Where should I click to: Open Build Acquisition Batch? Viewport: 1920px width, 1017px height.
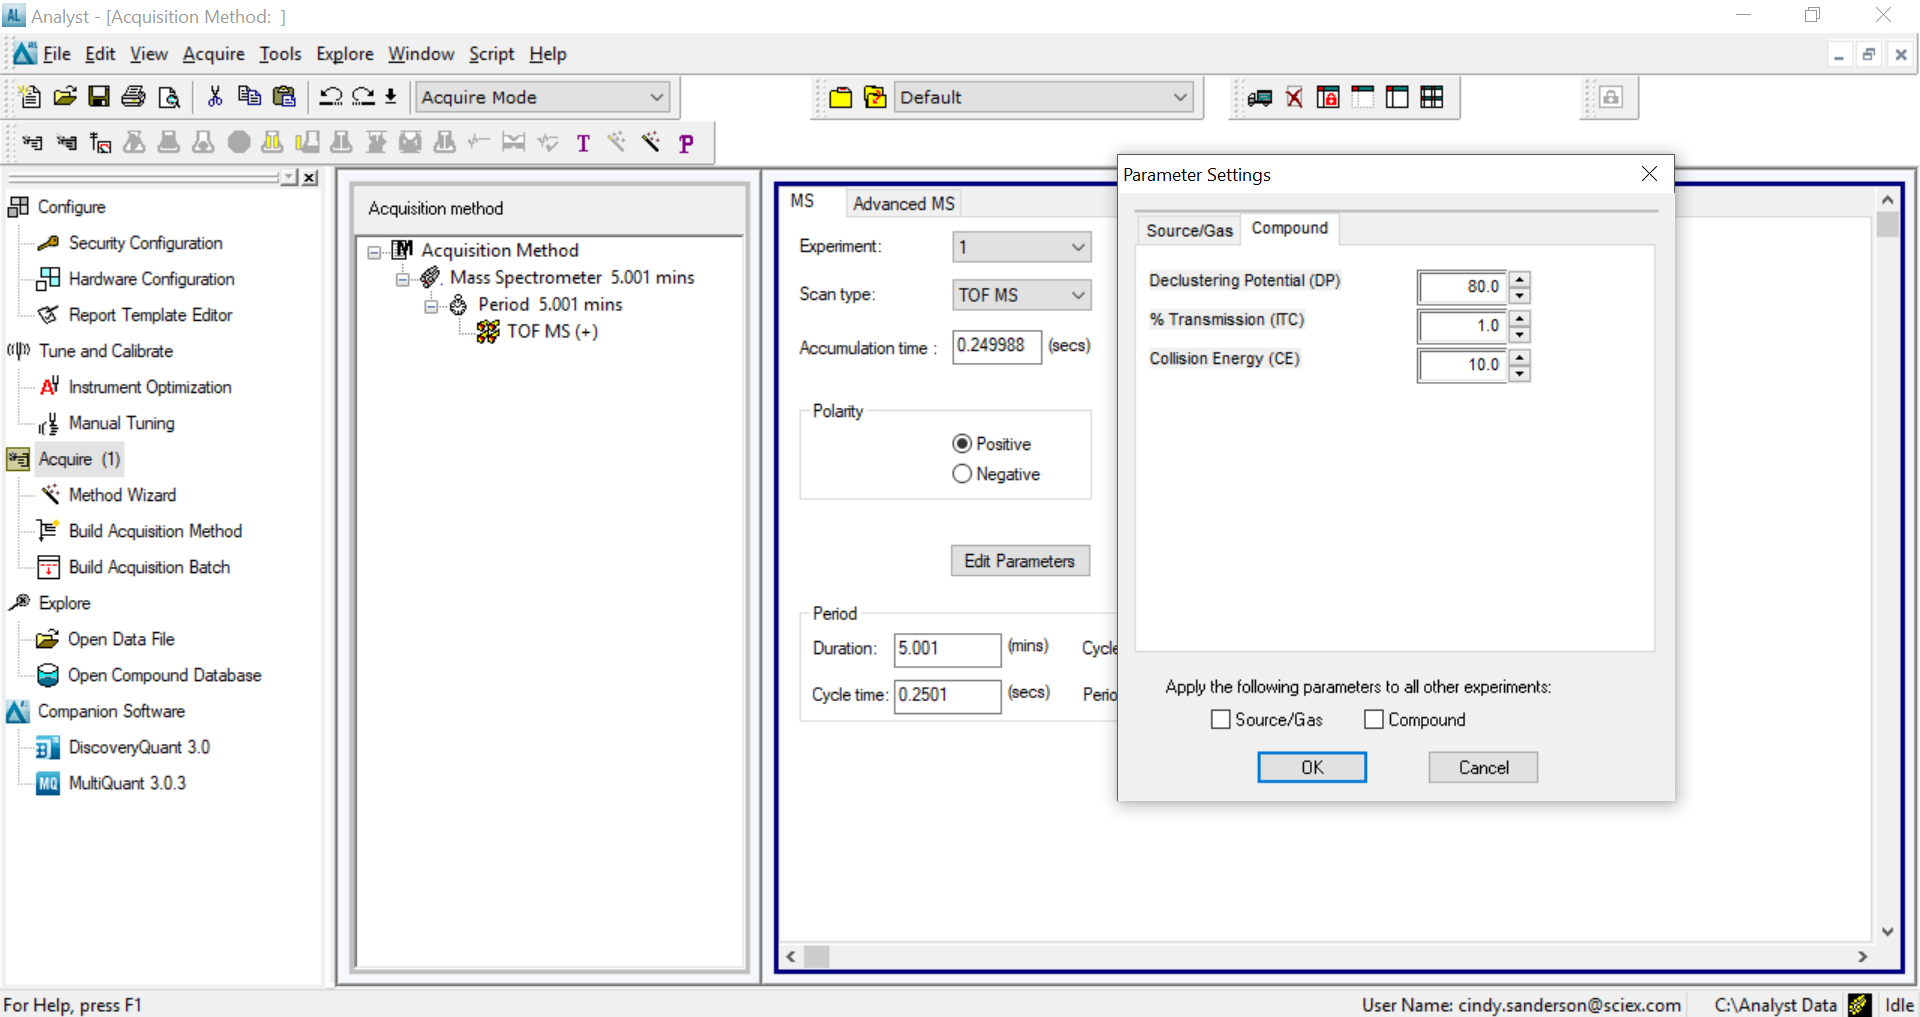pos(149,567)
